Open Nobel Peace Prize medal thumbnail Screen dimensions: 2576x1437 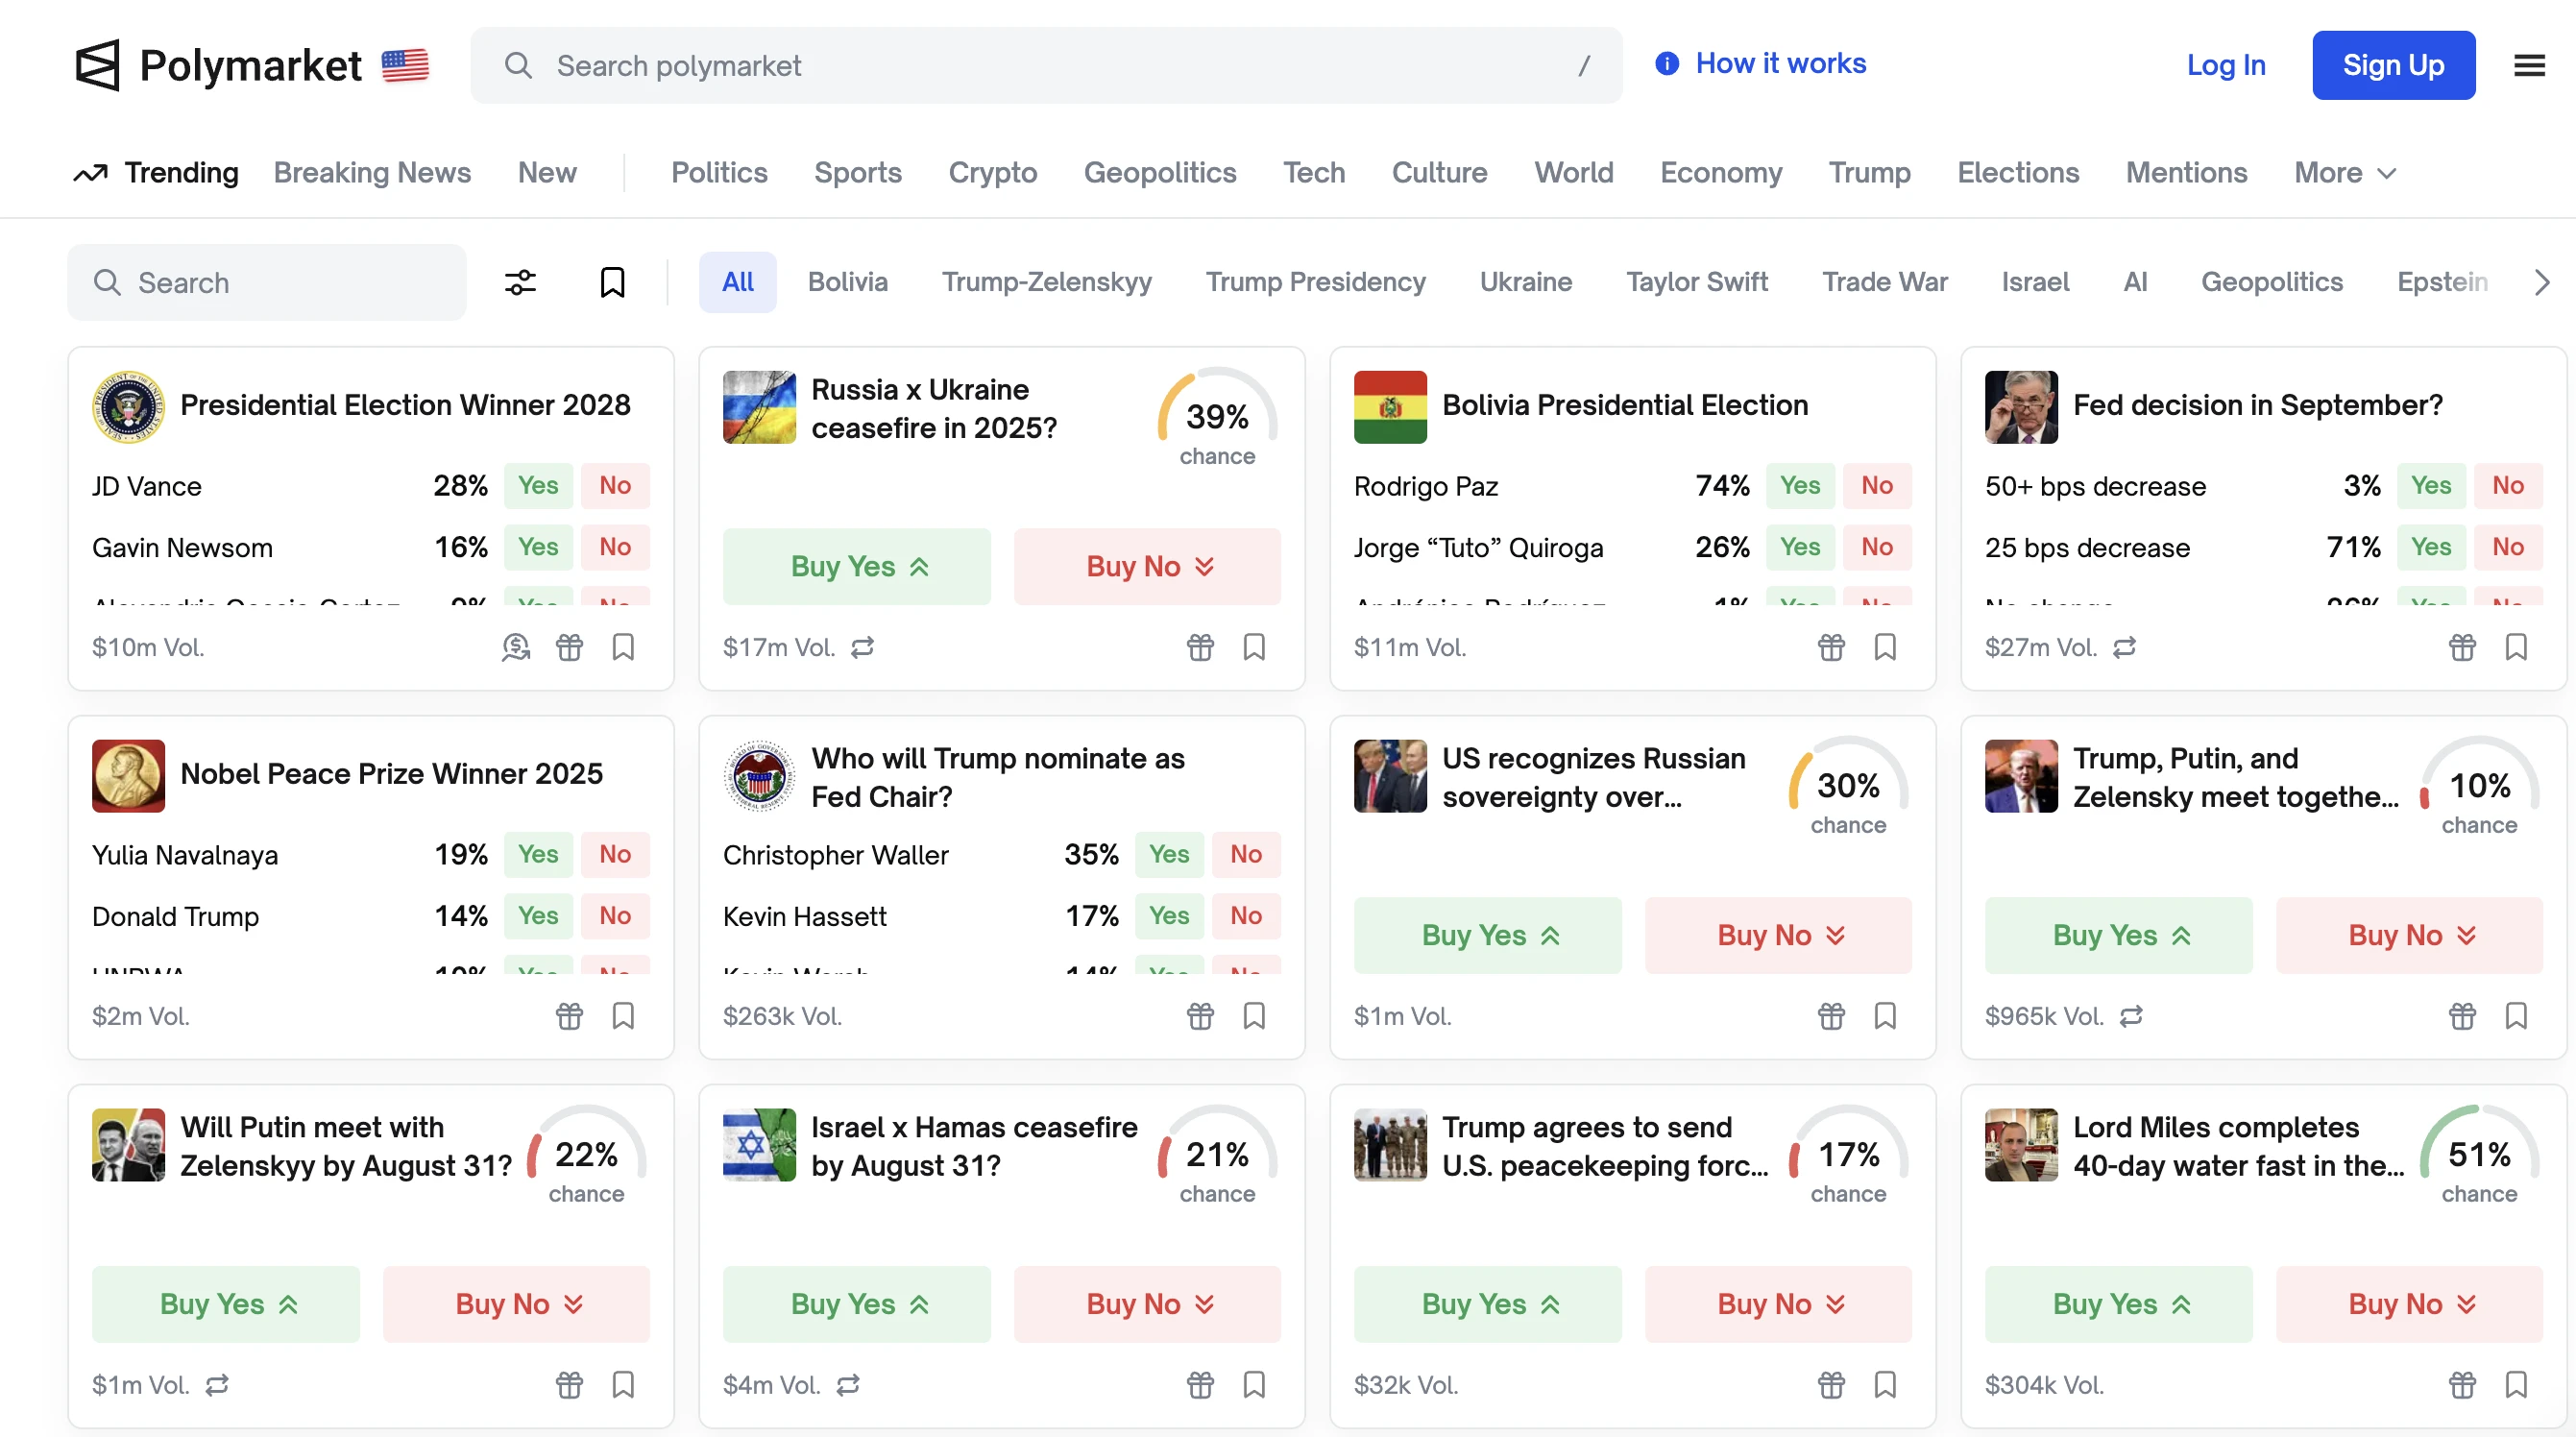(128, 776)
